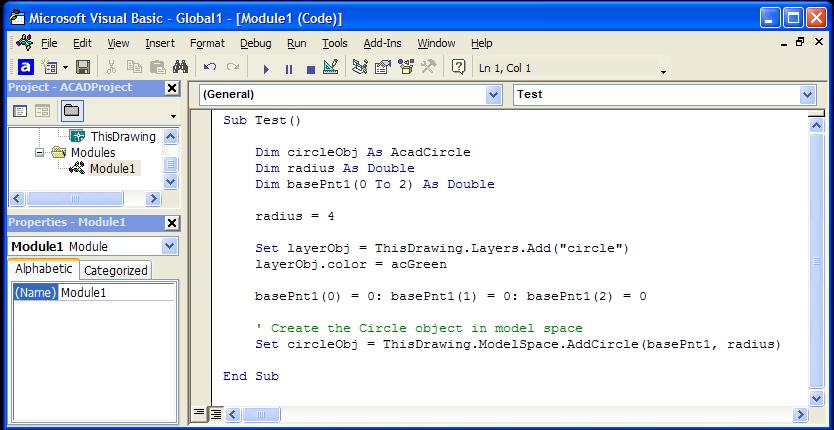Click the 'End Sub' code line
The image size is (834, 430).
click(251, 376)
